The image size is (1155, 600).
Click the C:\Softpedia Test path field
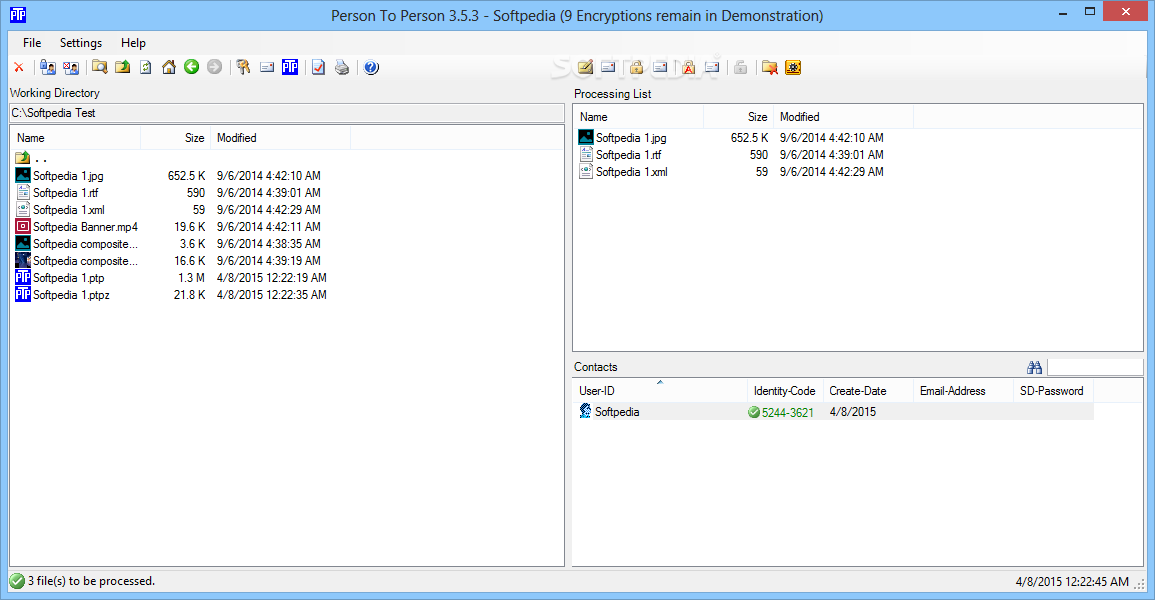point(287,113)
